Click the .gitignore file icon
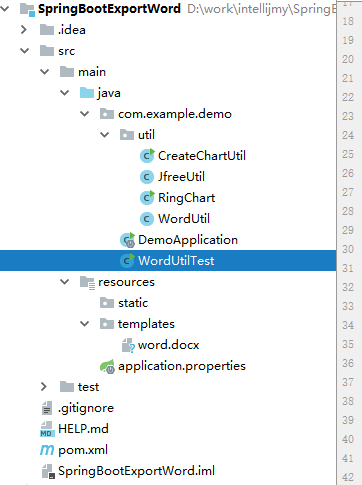The height and width of the screenshot is (485, 362). pos(47,408)
